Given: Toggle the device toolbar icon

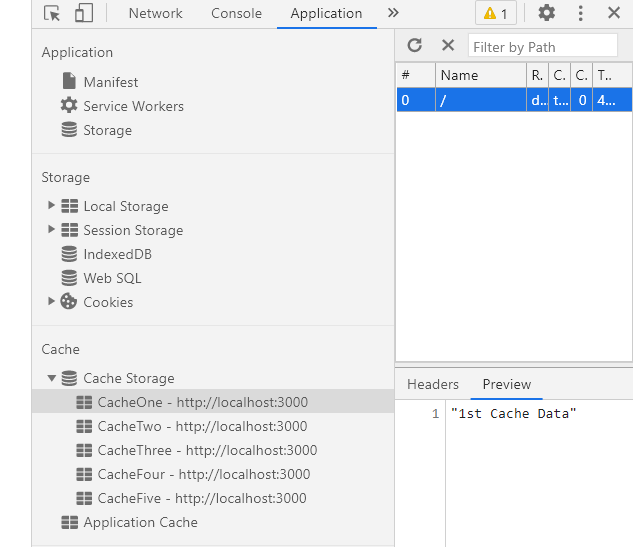Looking at the screenshot, I should 84,13.
